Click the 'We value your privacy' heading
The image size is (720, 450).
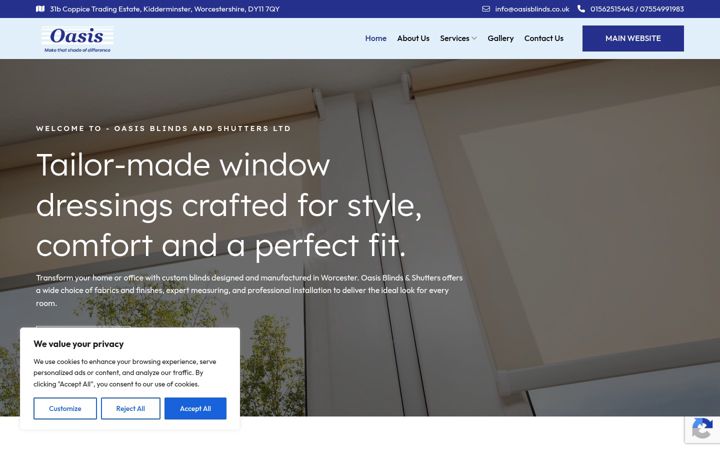(79, 344)
